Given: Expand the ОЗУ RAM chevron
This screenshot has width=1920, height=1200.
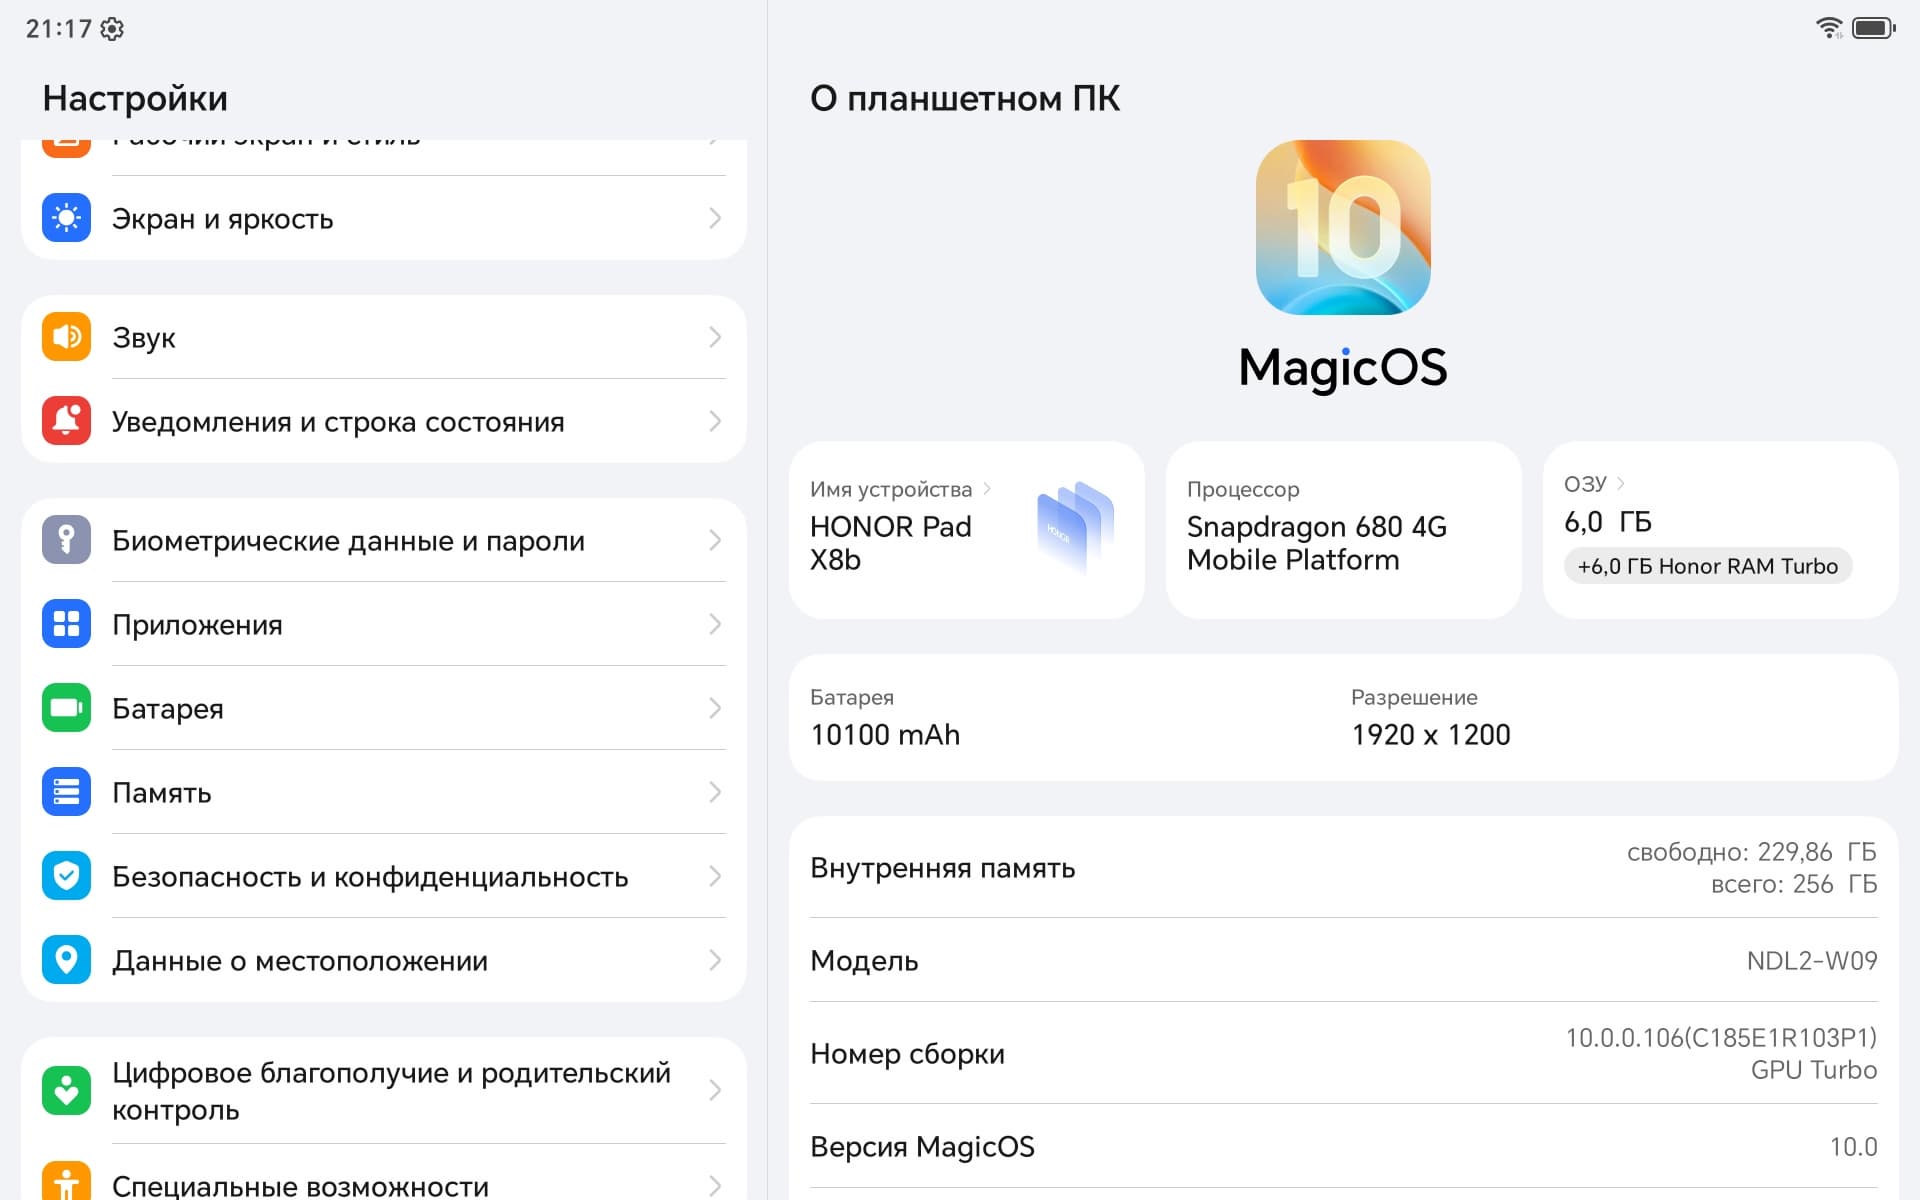Looking at the screenshot, I should tap(1621, 484).
